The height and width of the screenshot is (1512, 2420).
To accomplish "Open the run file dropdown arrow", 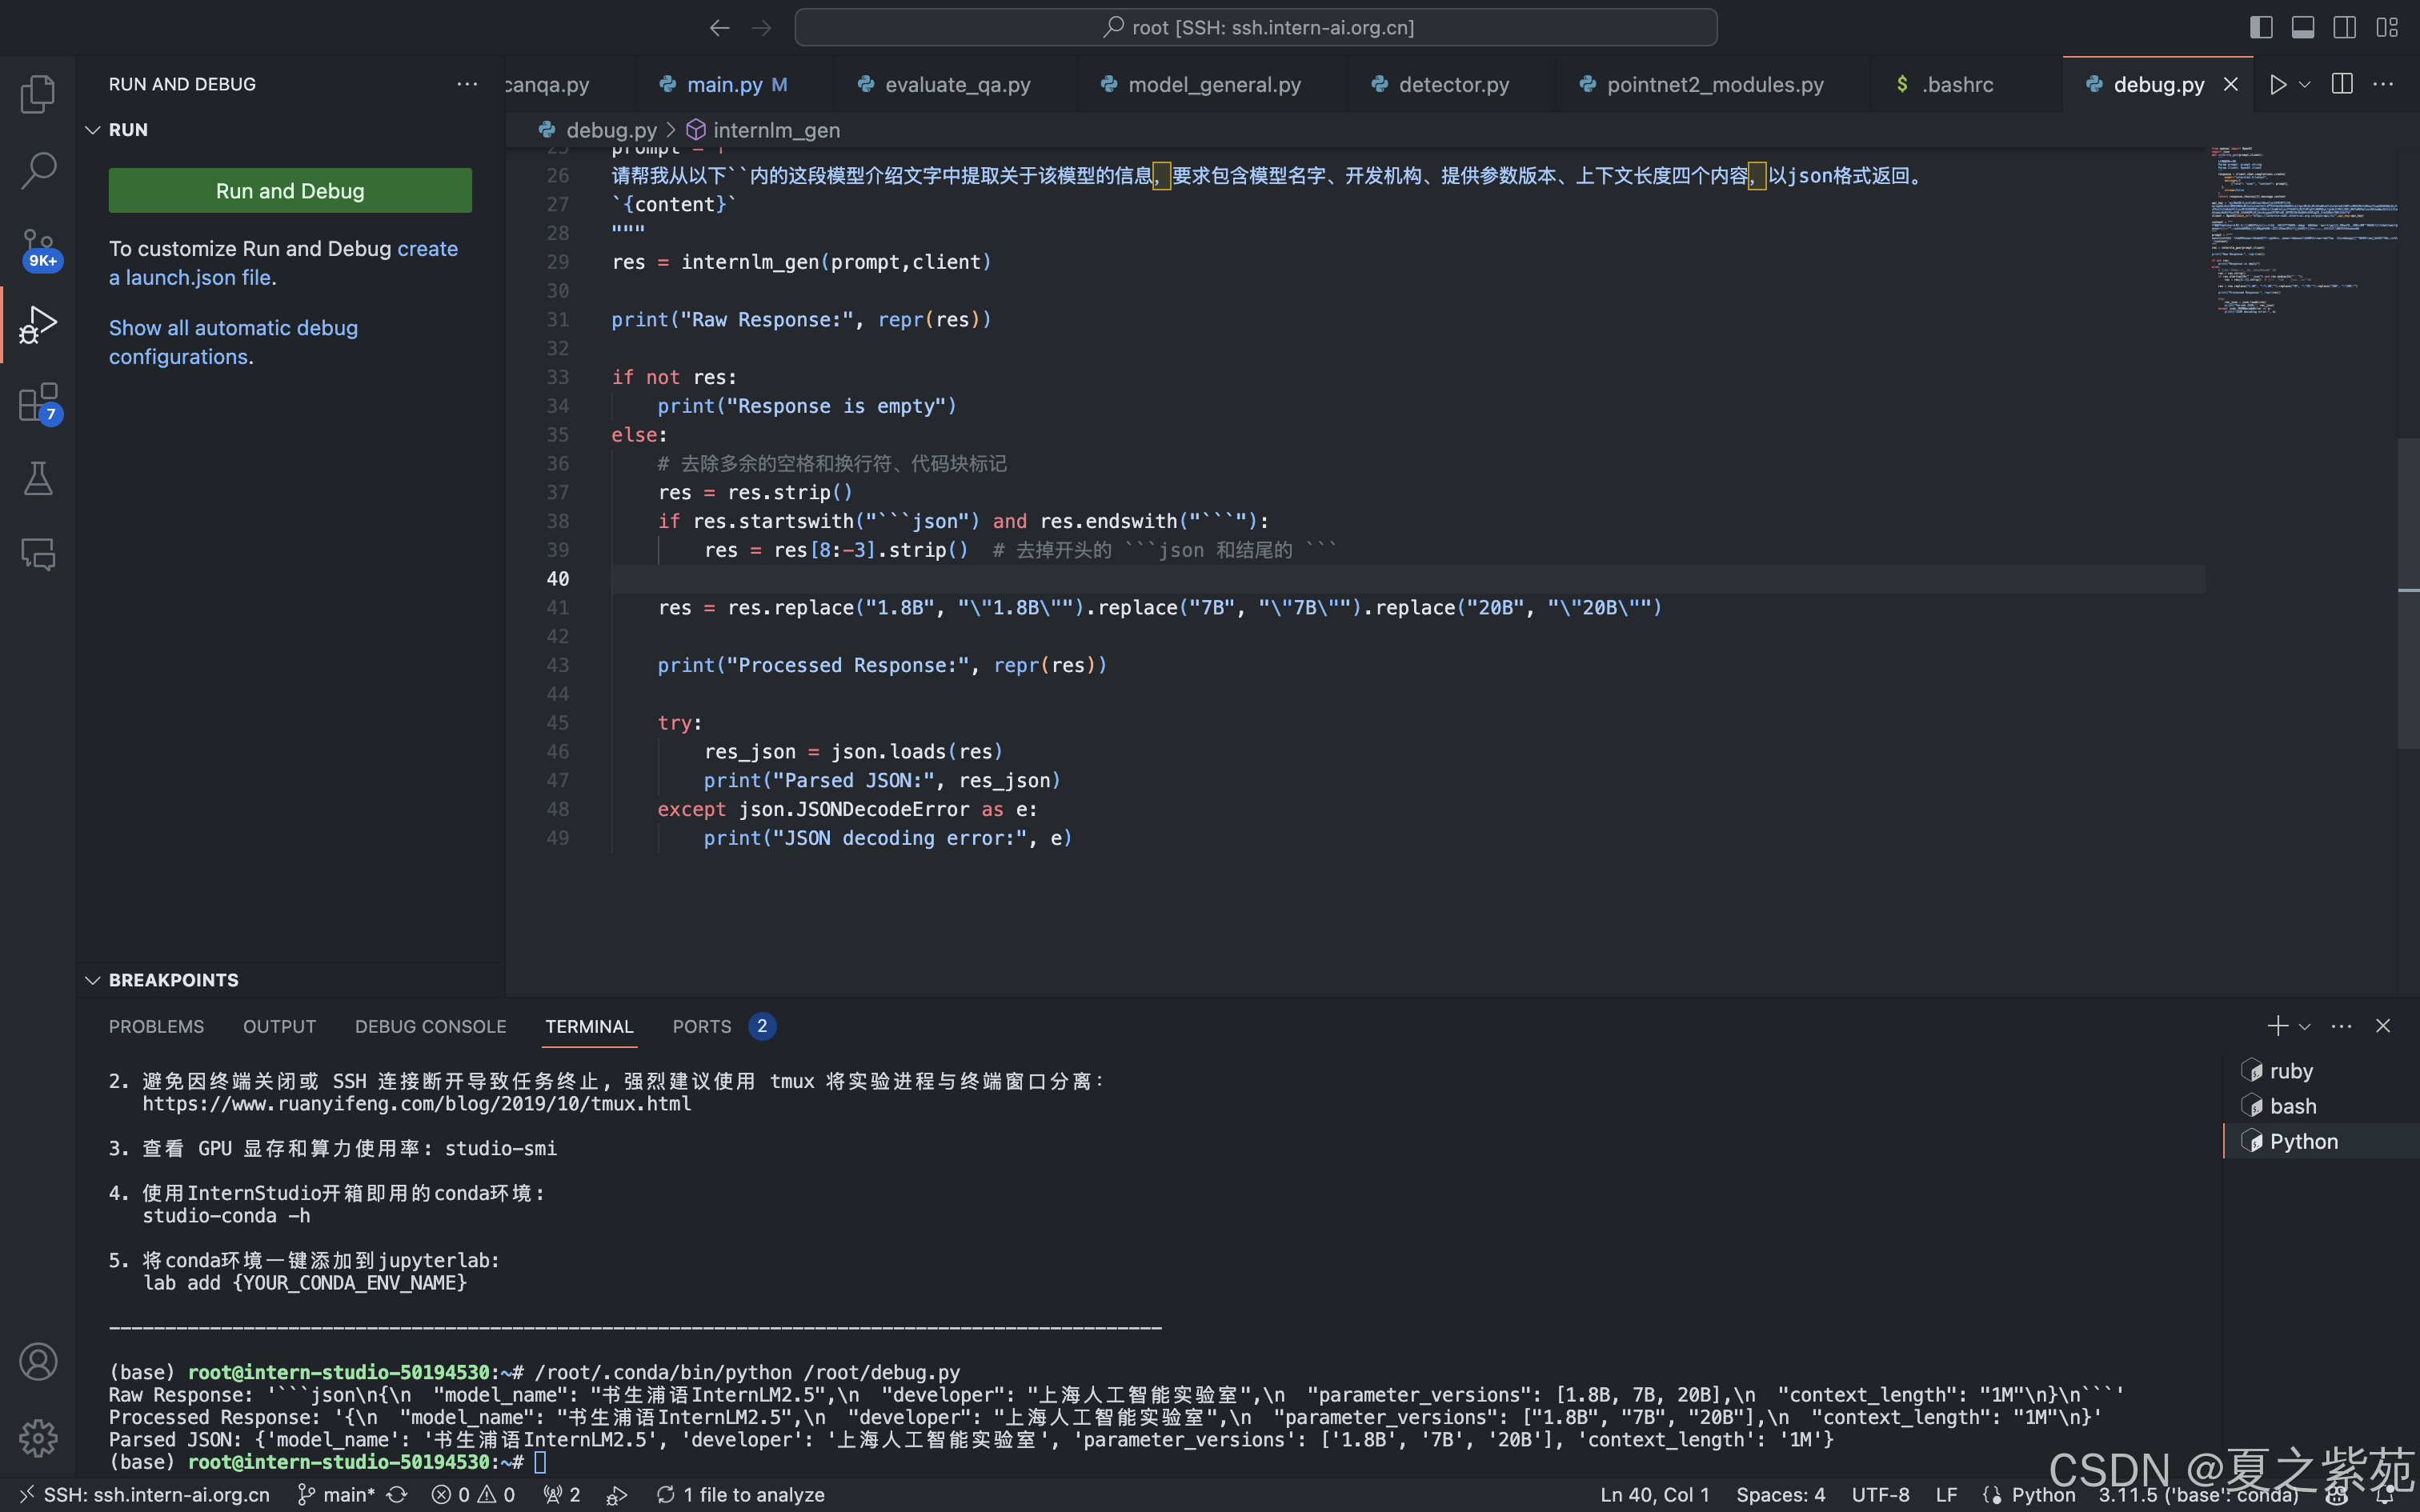I will (x=2305, y=85).
